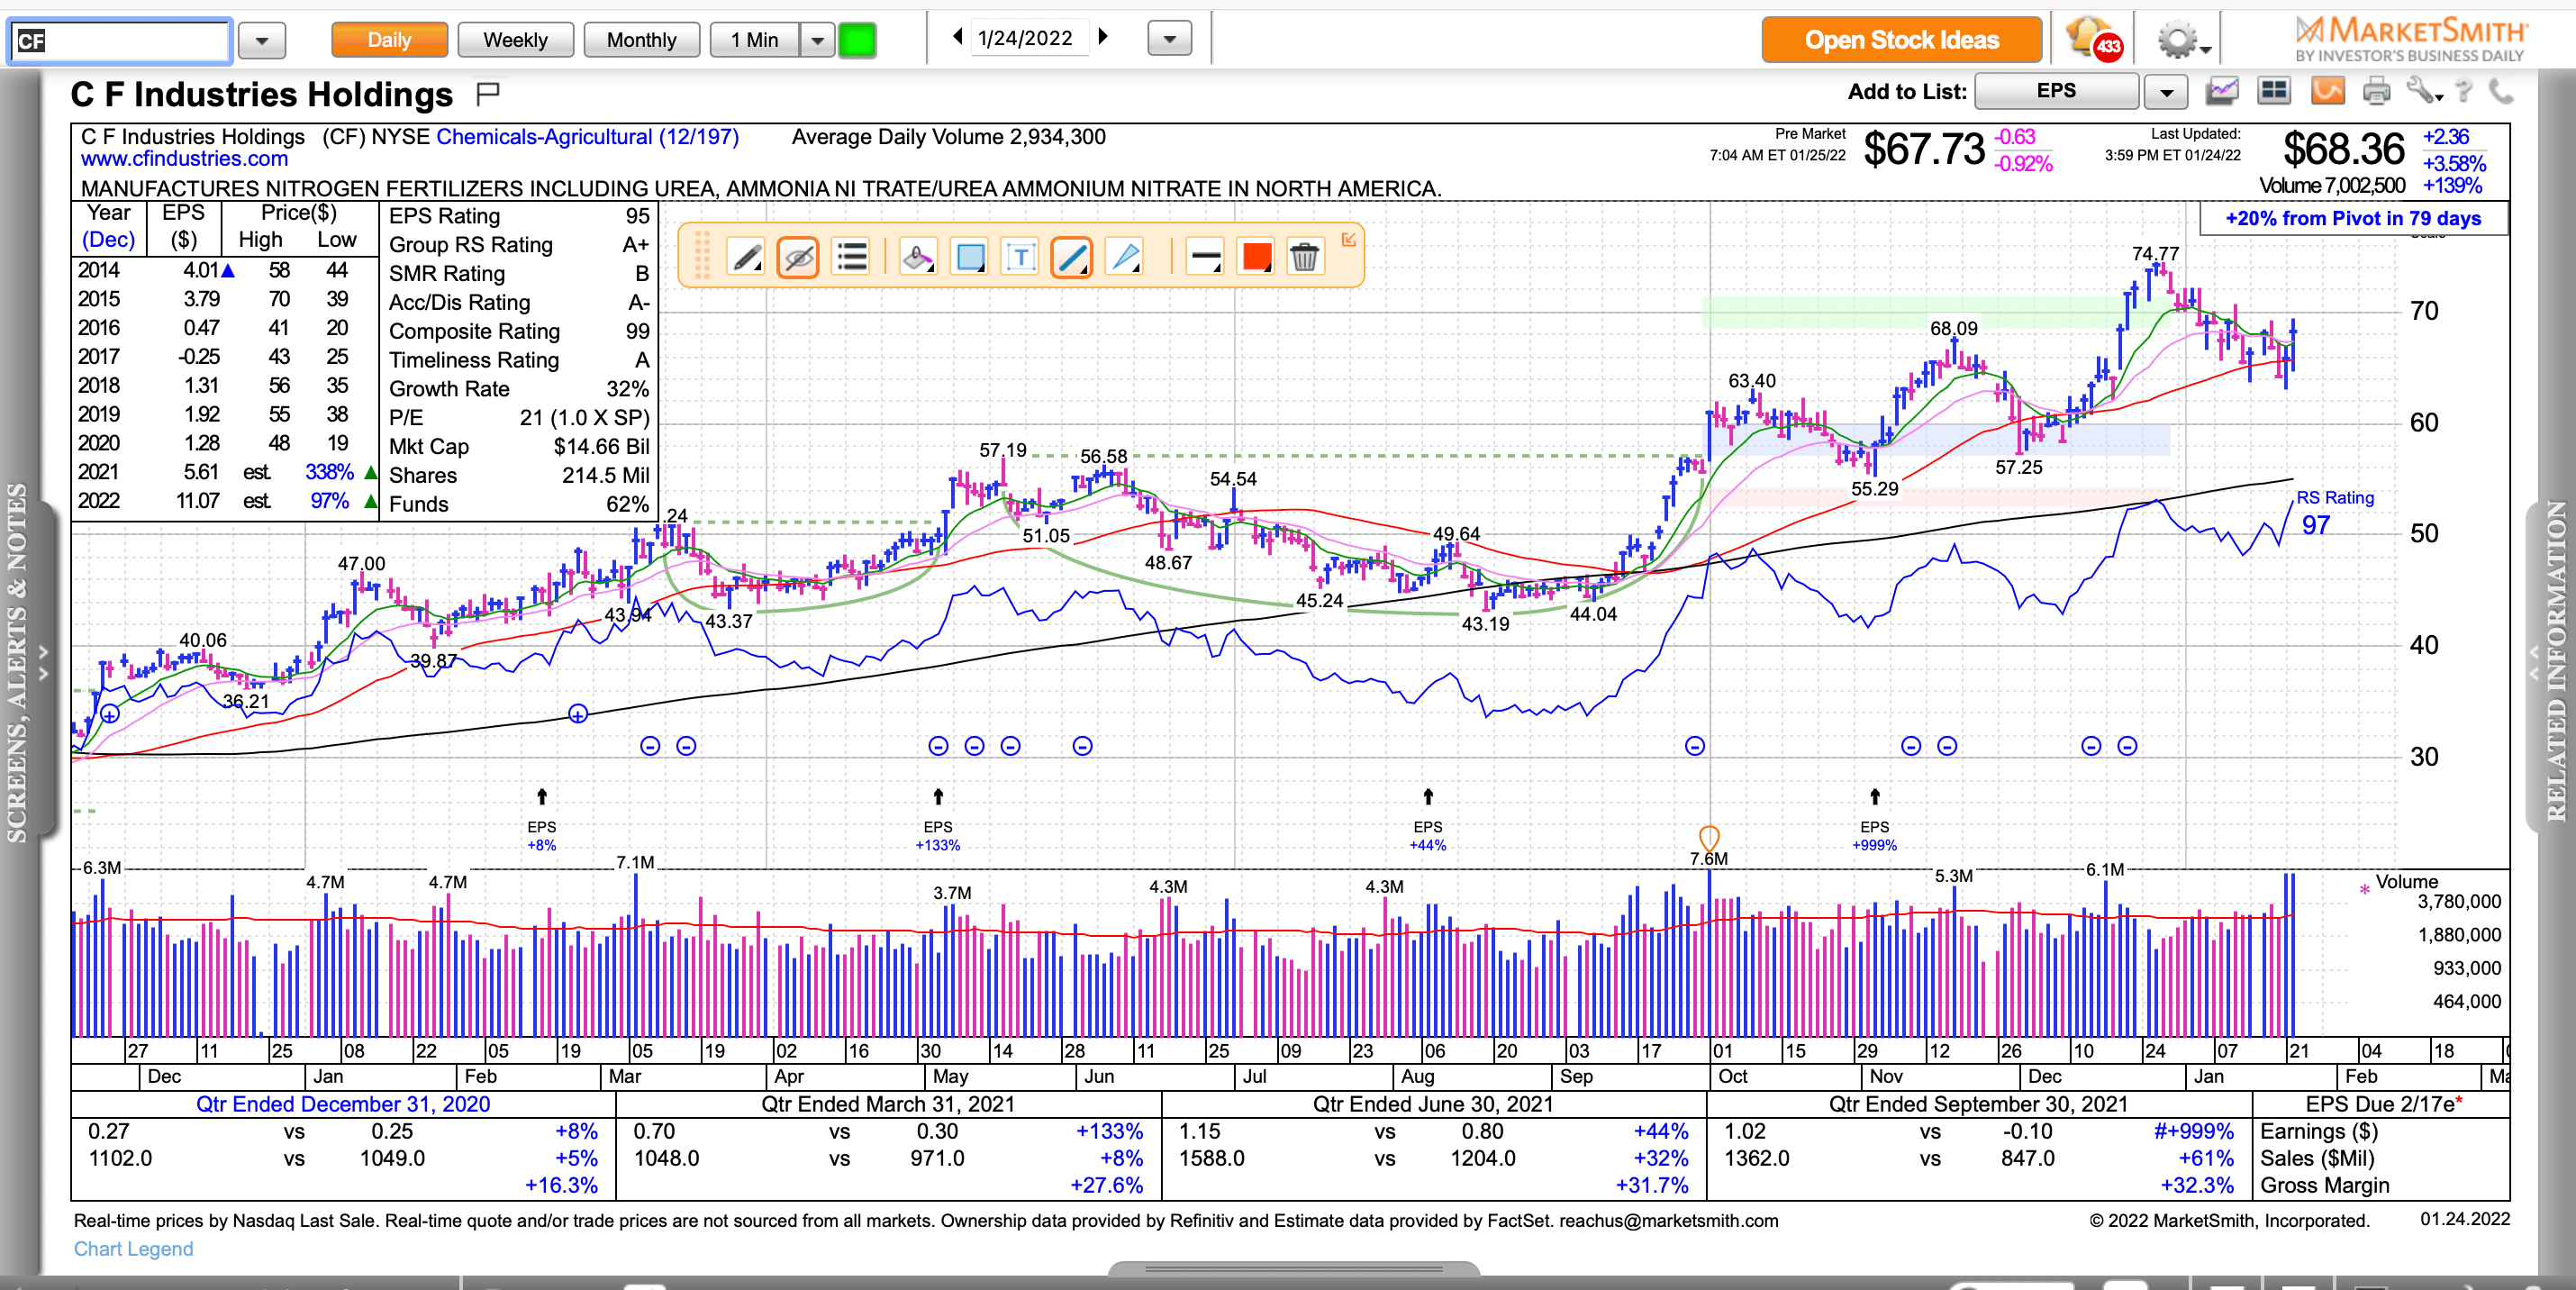Go to next date arrow
The image size is (2576, 1290).
(1103, 37)
